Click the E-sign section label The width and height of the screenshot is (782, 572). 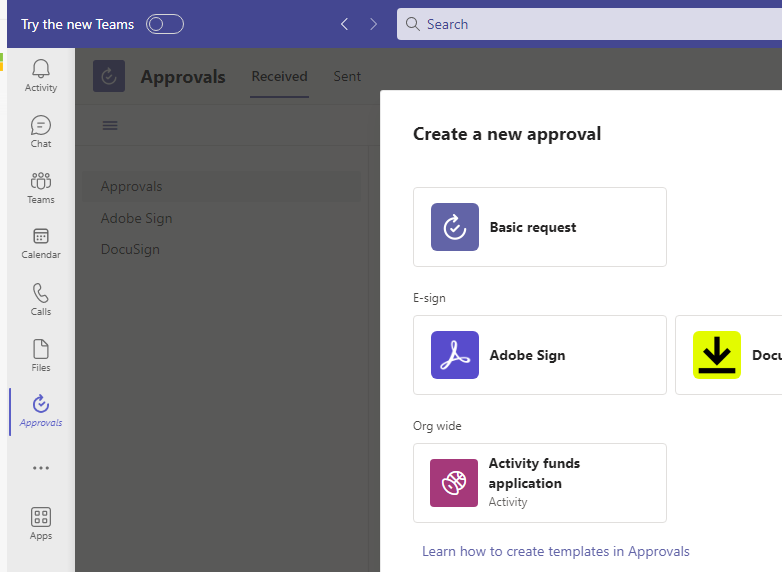[x=429, y=298]
